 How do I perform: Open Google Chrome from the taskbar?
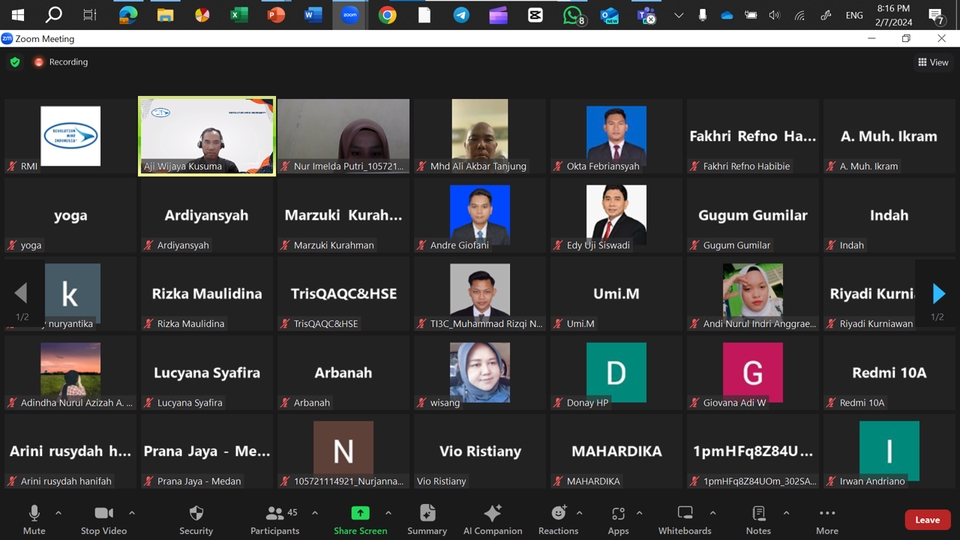[x=387, y=15]
